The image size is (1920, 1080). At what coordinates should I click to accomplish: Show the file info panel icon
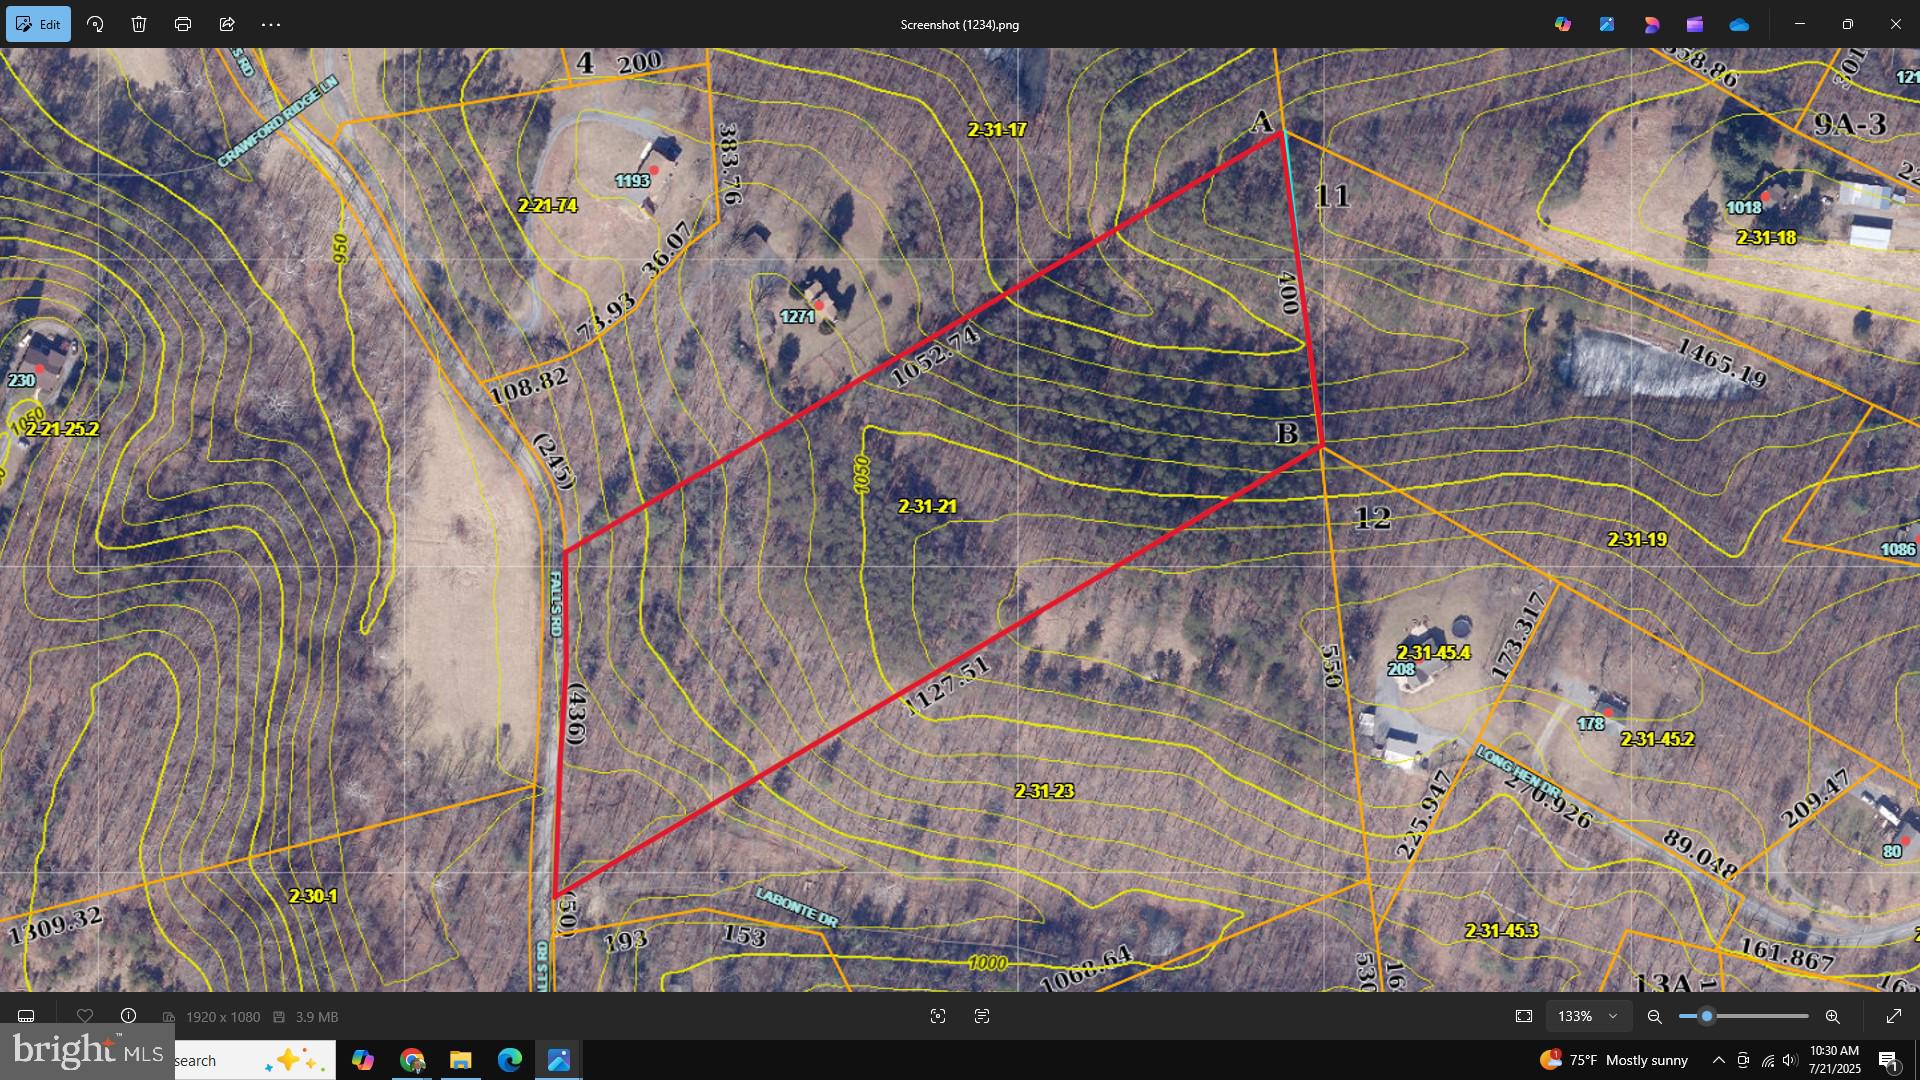pos(128,1016)
